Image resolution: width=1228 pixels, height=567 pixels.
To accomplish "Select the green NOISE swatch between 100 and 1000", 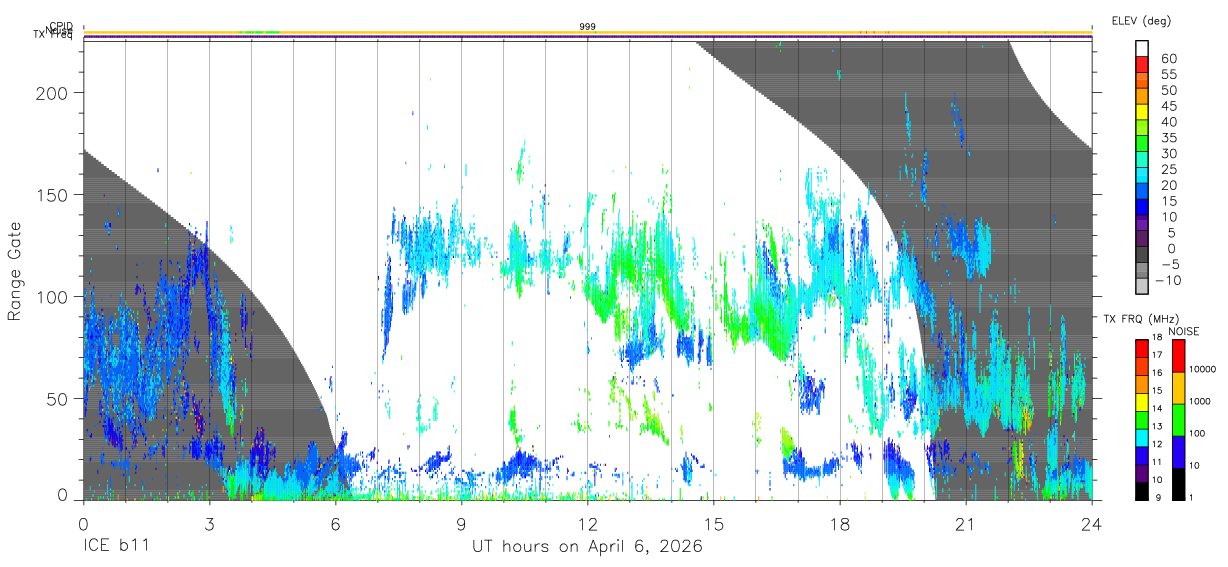I will click(x=1178, y=419).
